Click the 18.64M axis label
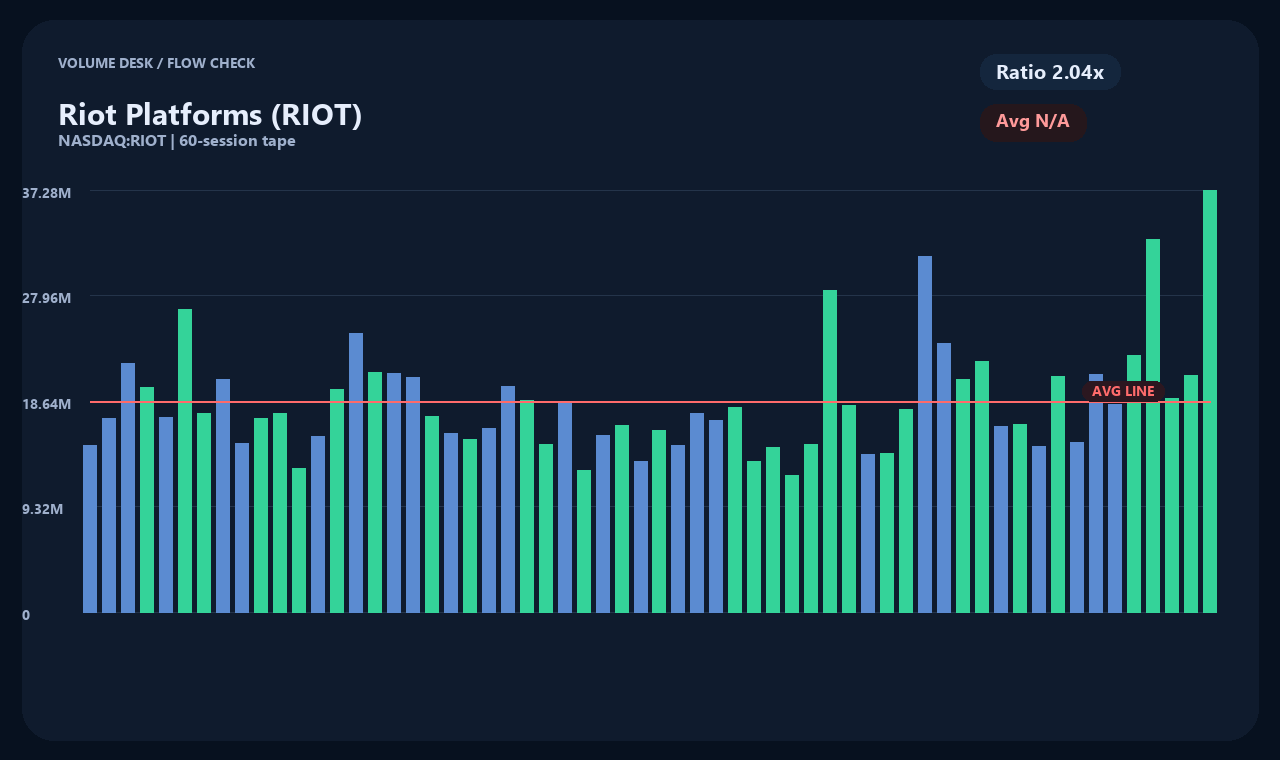Image resolution: width=1280 pixels, height=760 pixels. pyautogui.click(x=47, y=404)
